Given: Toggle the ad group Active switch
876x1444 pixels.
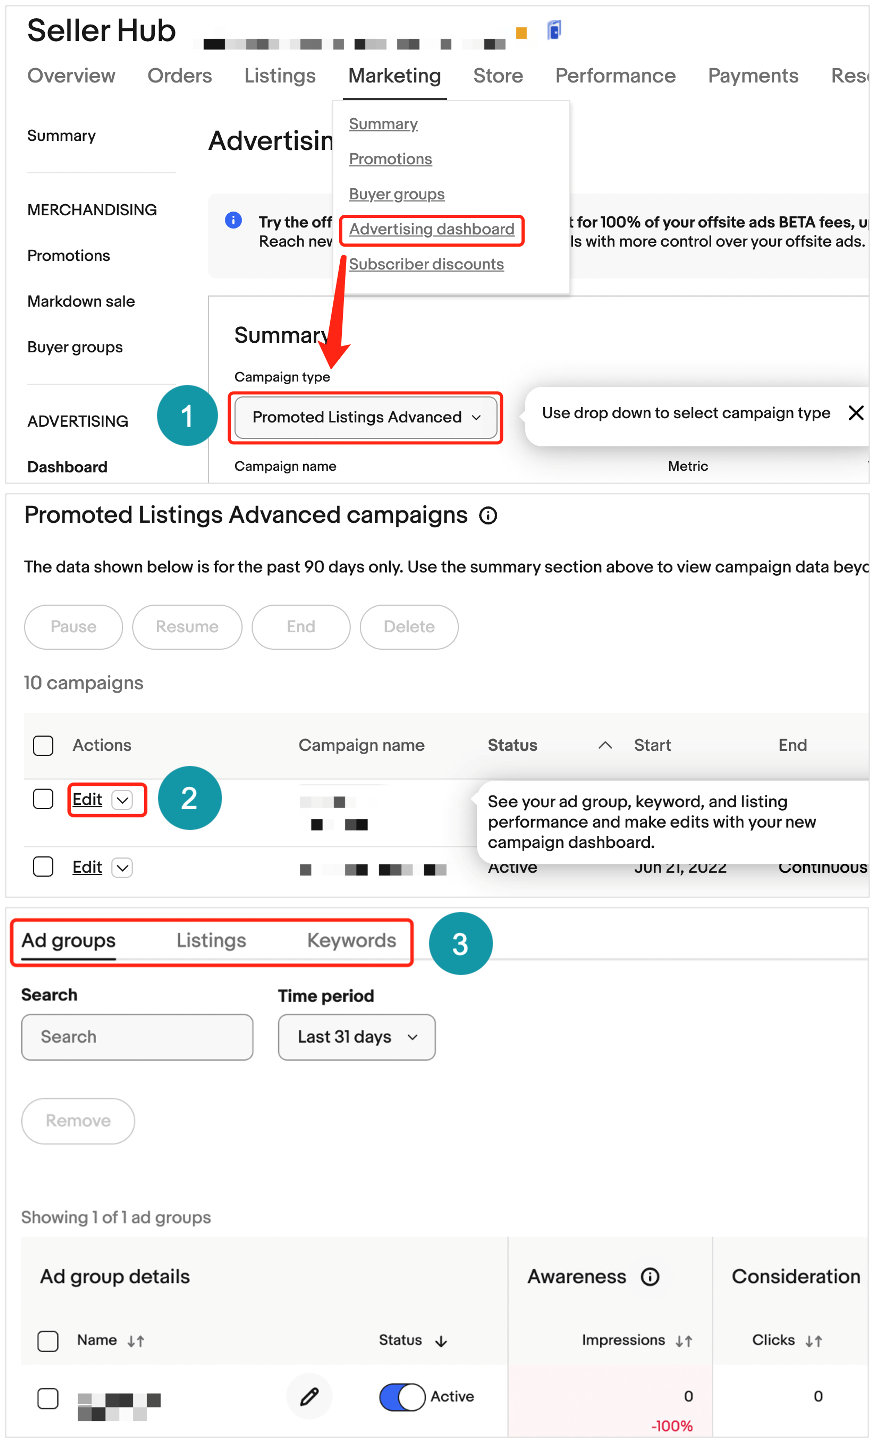Looking at the screenshot, I should (403, 1397).
